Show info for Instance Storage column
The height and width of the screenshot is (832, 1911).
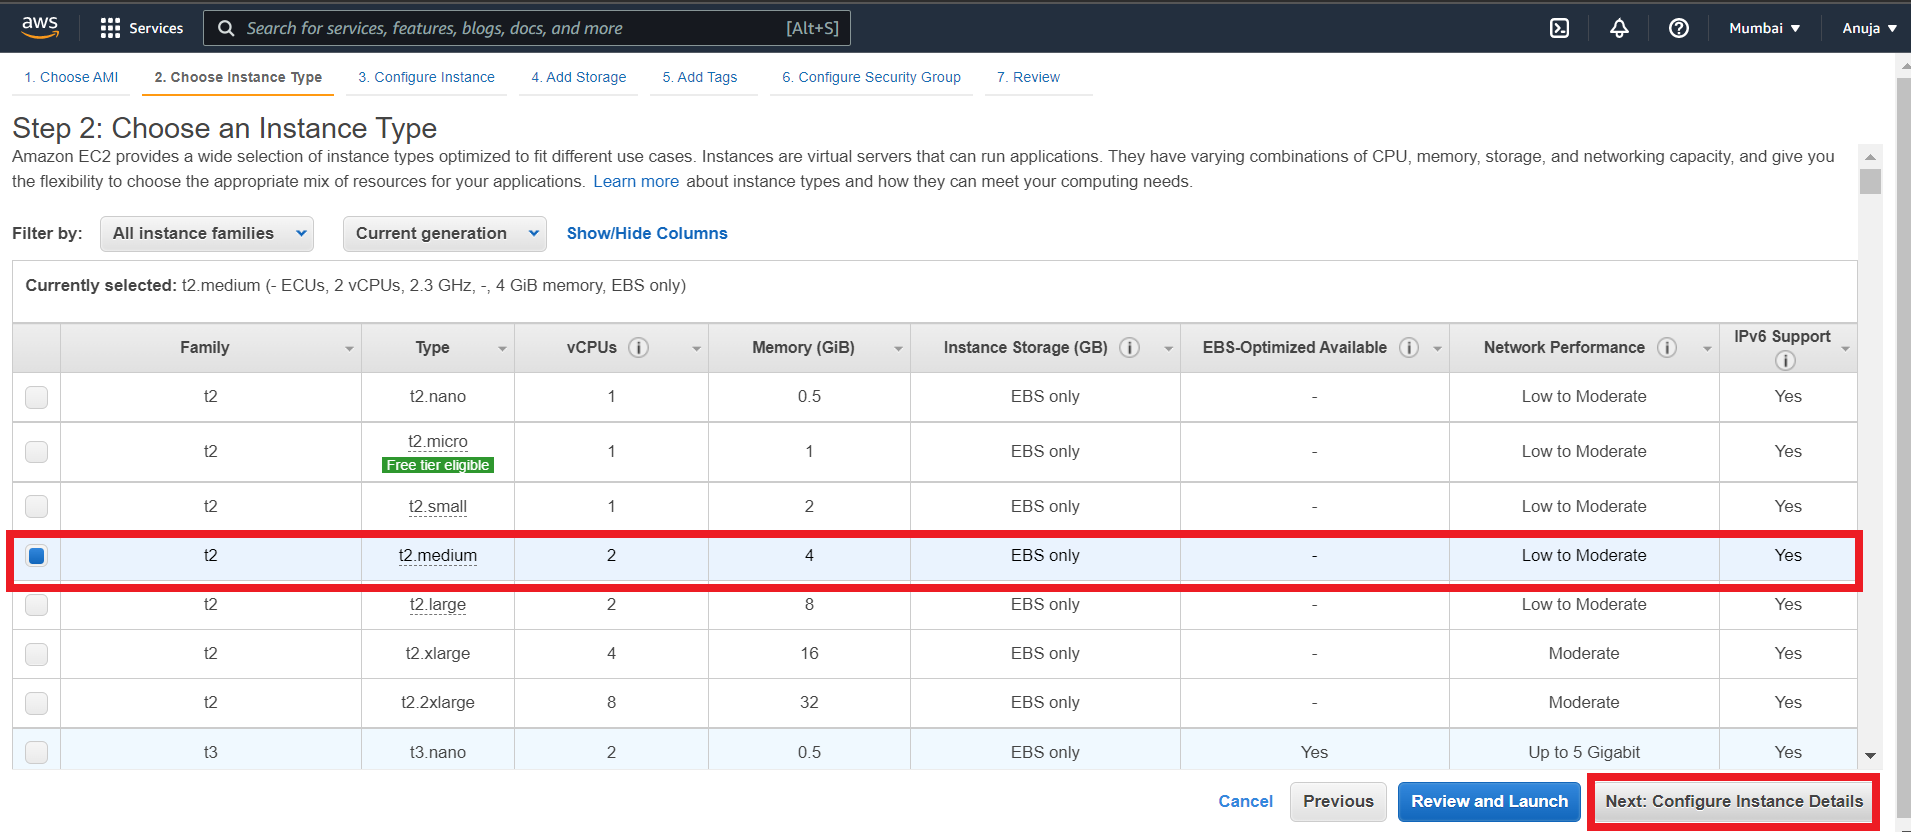pos(1129,347)
